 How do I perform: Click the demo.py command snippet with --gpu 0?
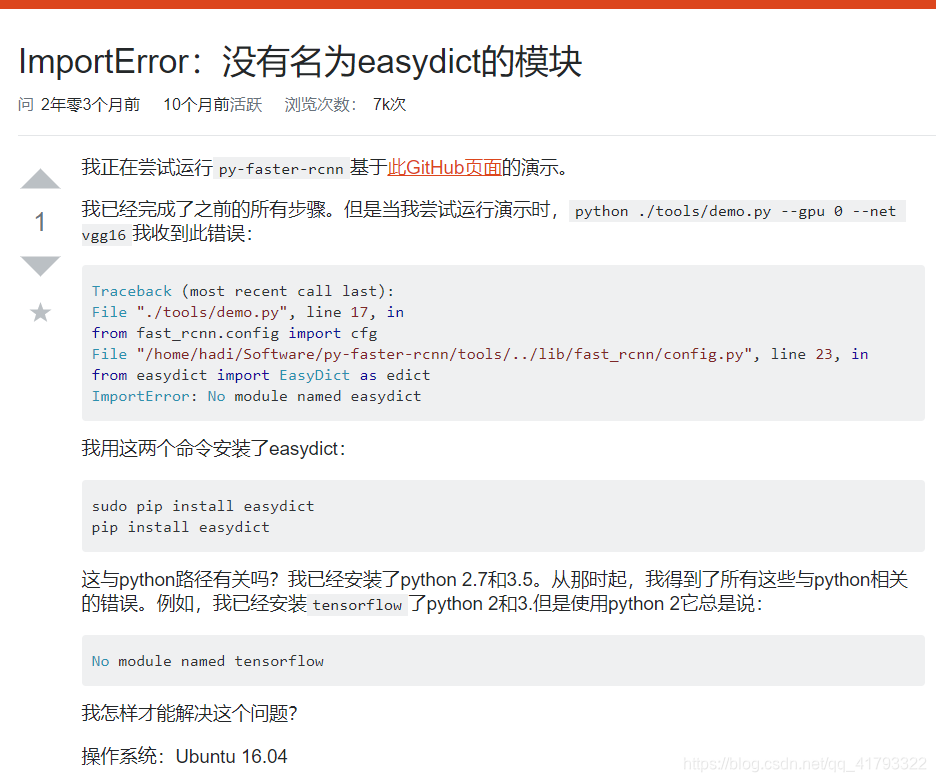click(x=737, y=211)
